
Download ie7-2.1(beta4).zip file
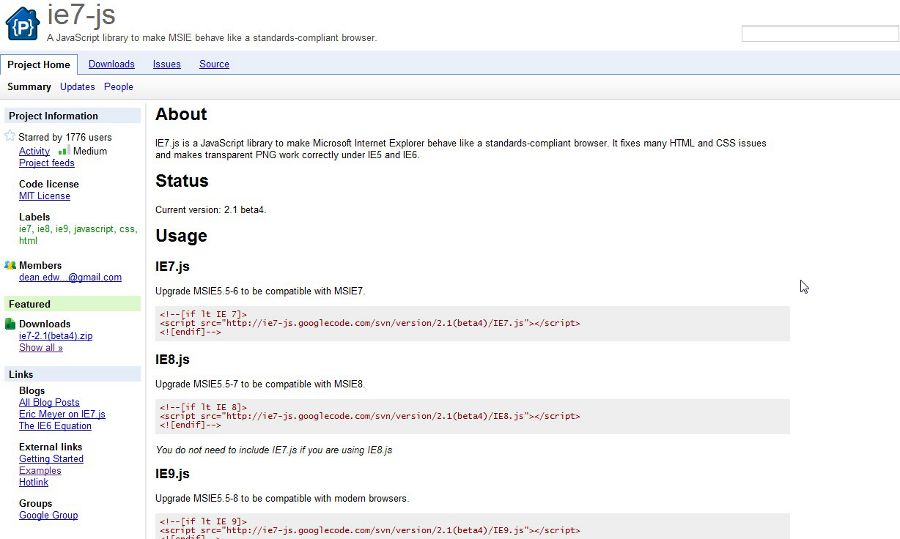coord(56,336)
